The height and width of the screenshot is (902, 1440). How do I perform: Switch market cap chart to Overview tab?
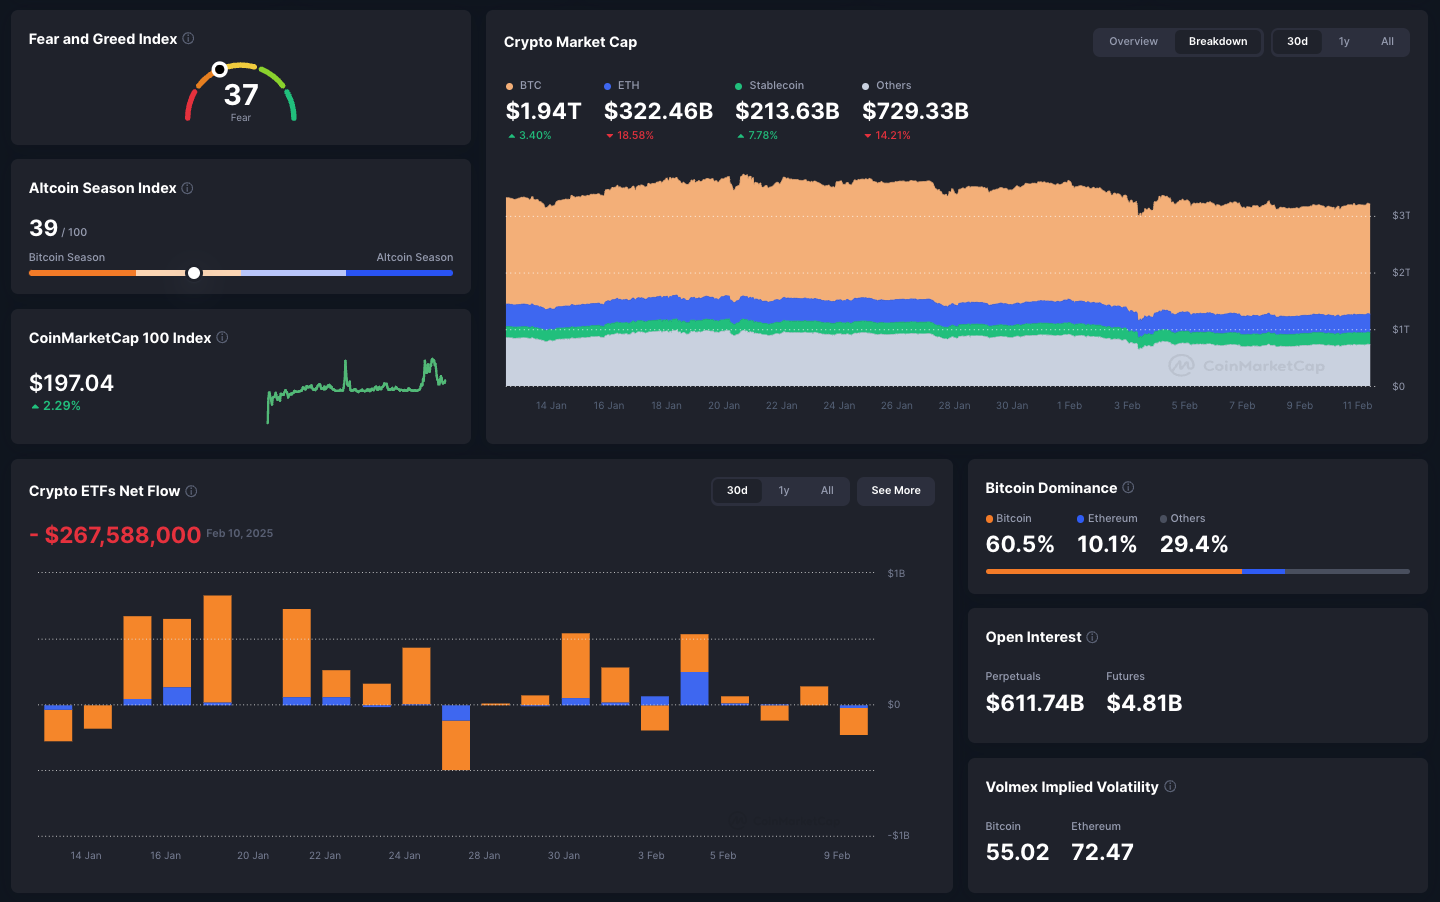coord(1133,42)
